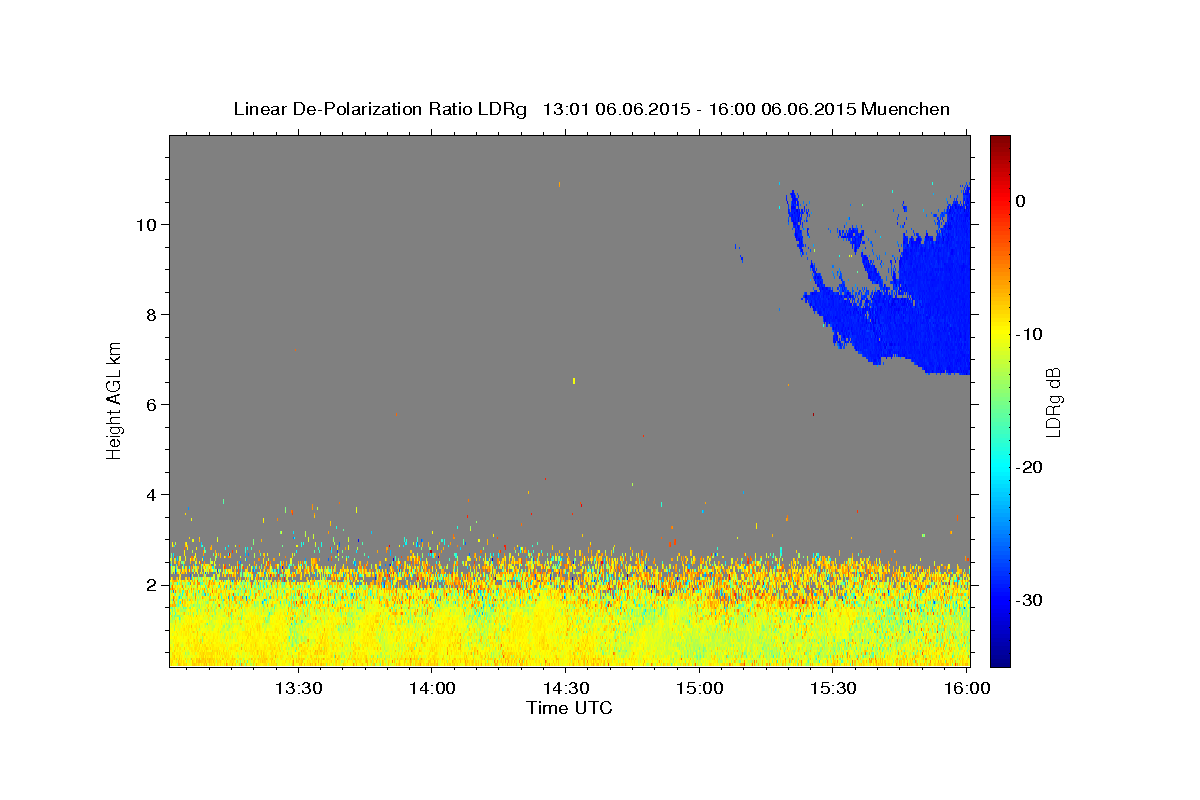1200x800 pixels.
Task: Click the height tick label 2
Action: pyautogui.click(x=153, y=584)
